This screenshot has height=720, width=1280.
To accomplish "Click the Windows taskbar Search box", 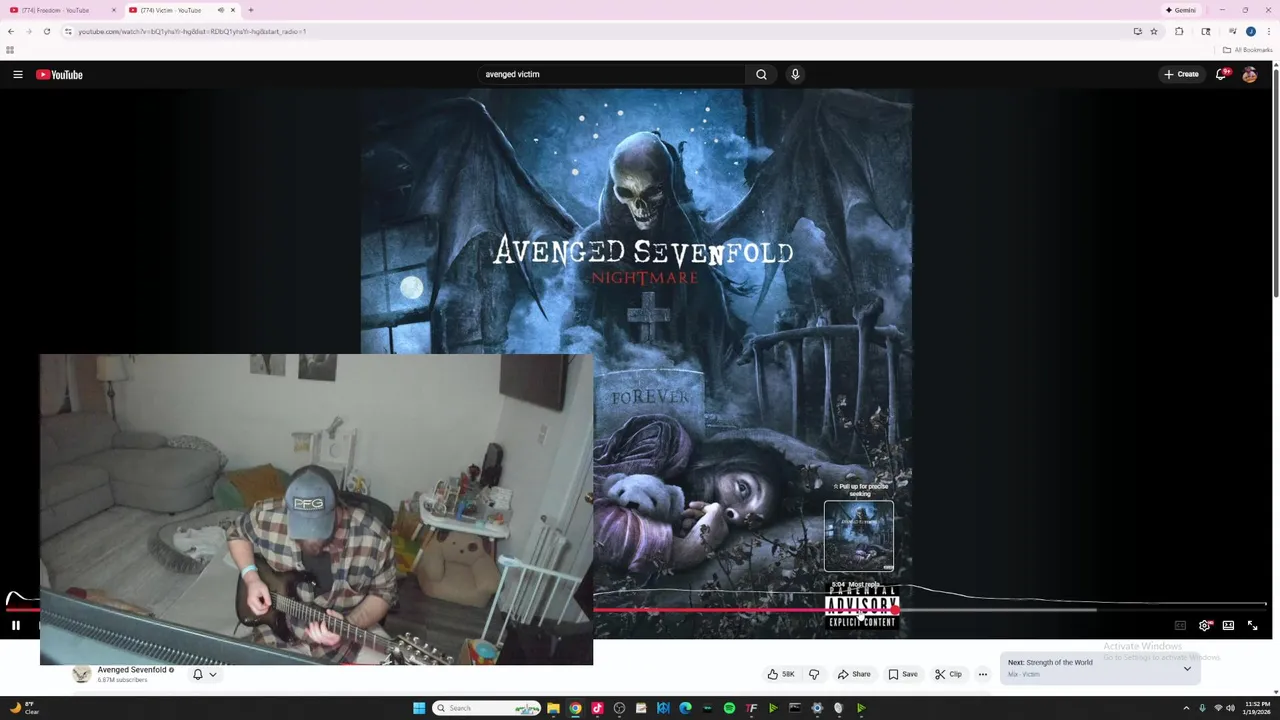I will 486,708.
